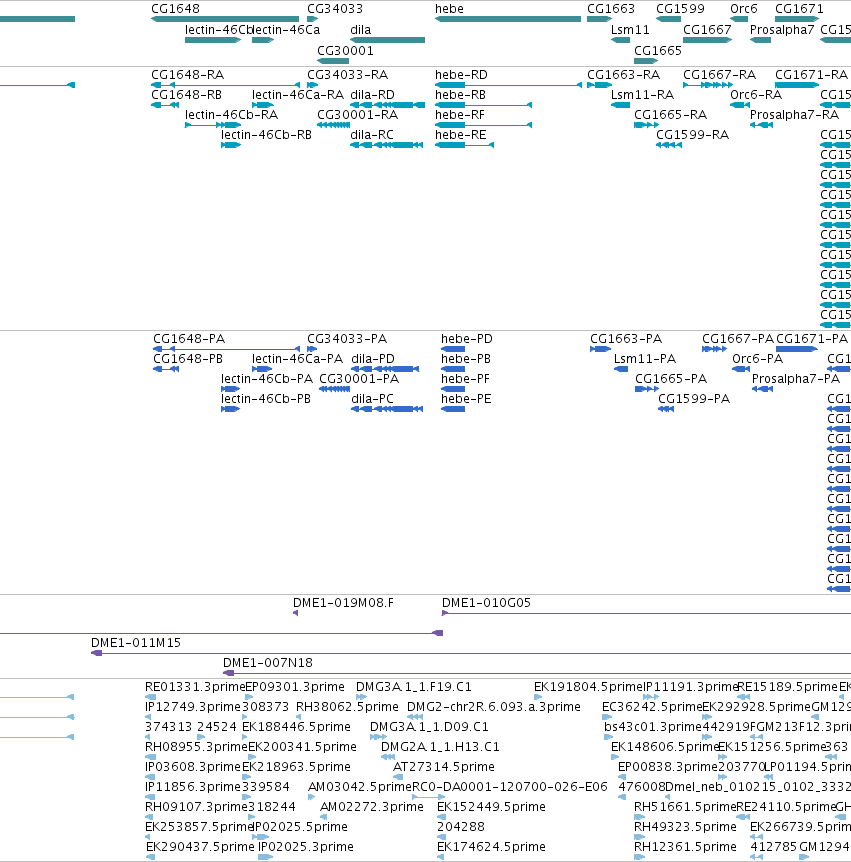Select transcript label dila-RC
The image size is (851, 862).
pyautogui.click(x=372, y=135)
